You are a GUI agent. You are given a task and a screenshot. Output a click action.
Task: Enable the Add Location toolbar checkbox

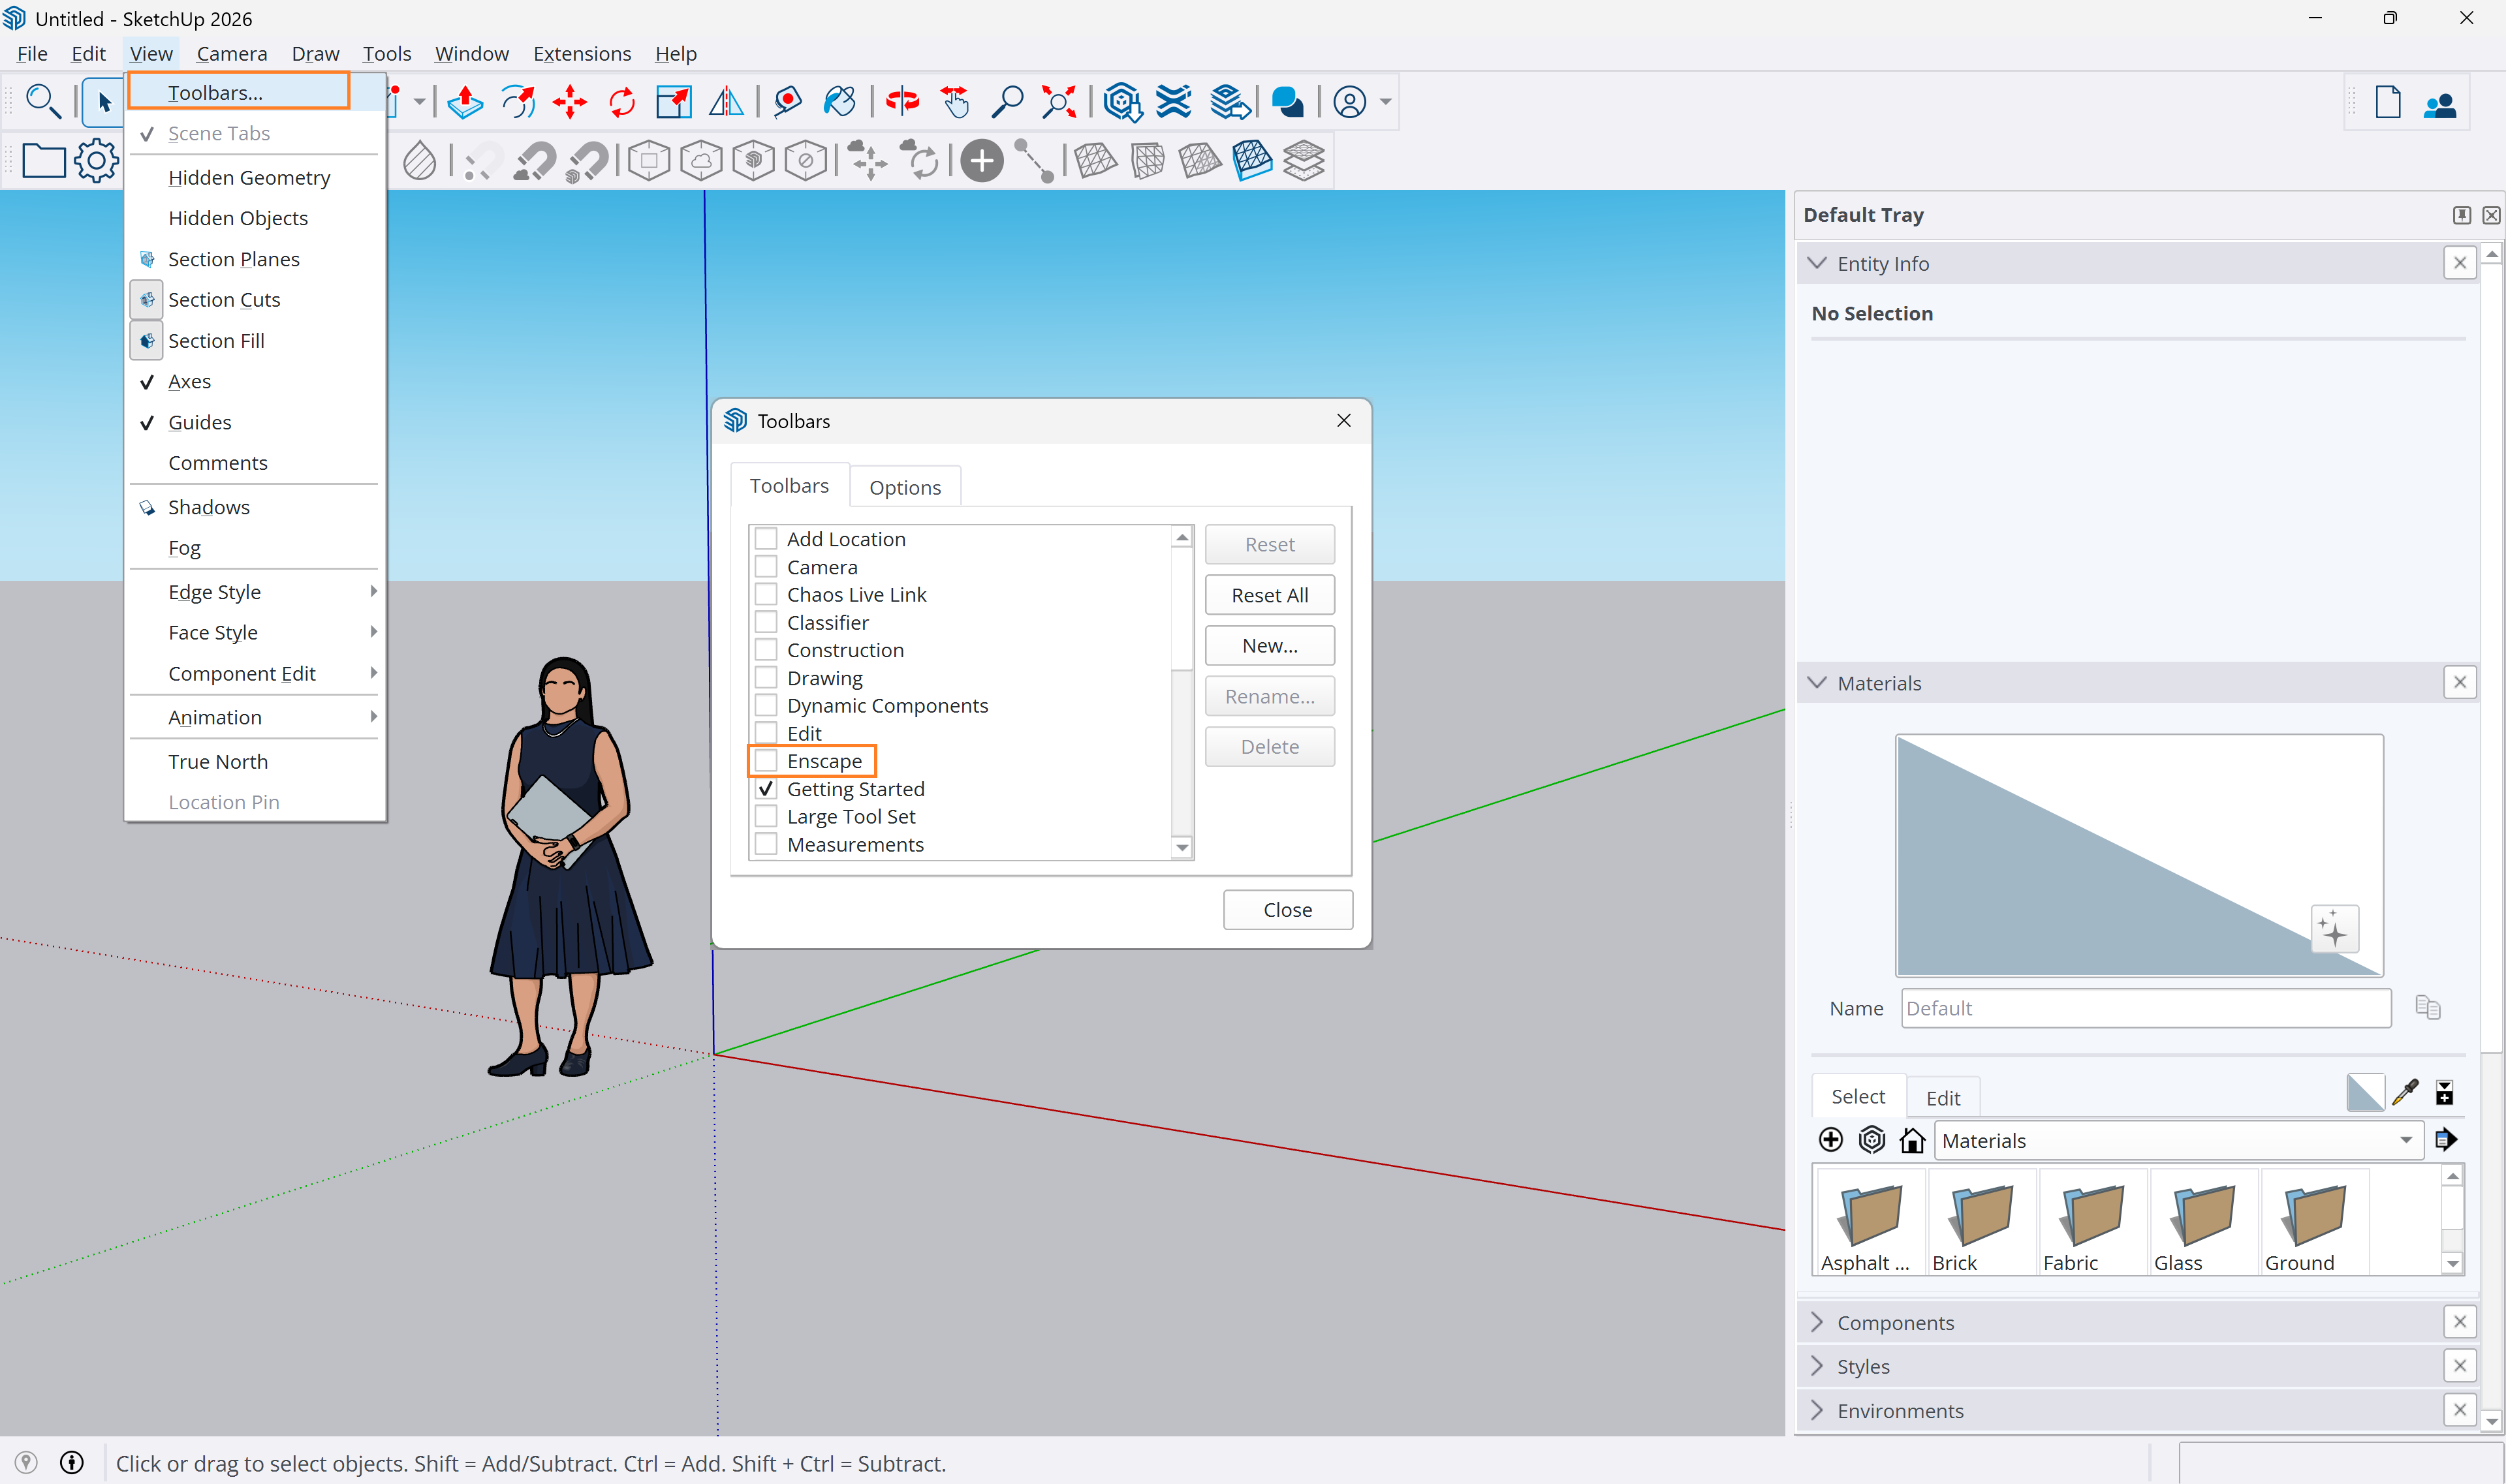point(766,539)
